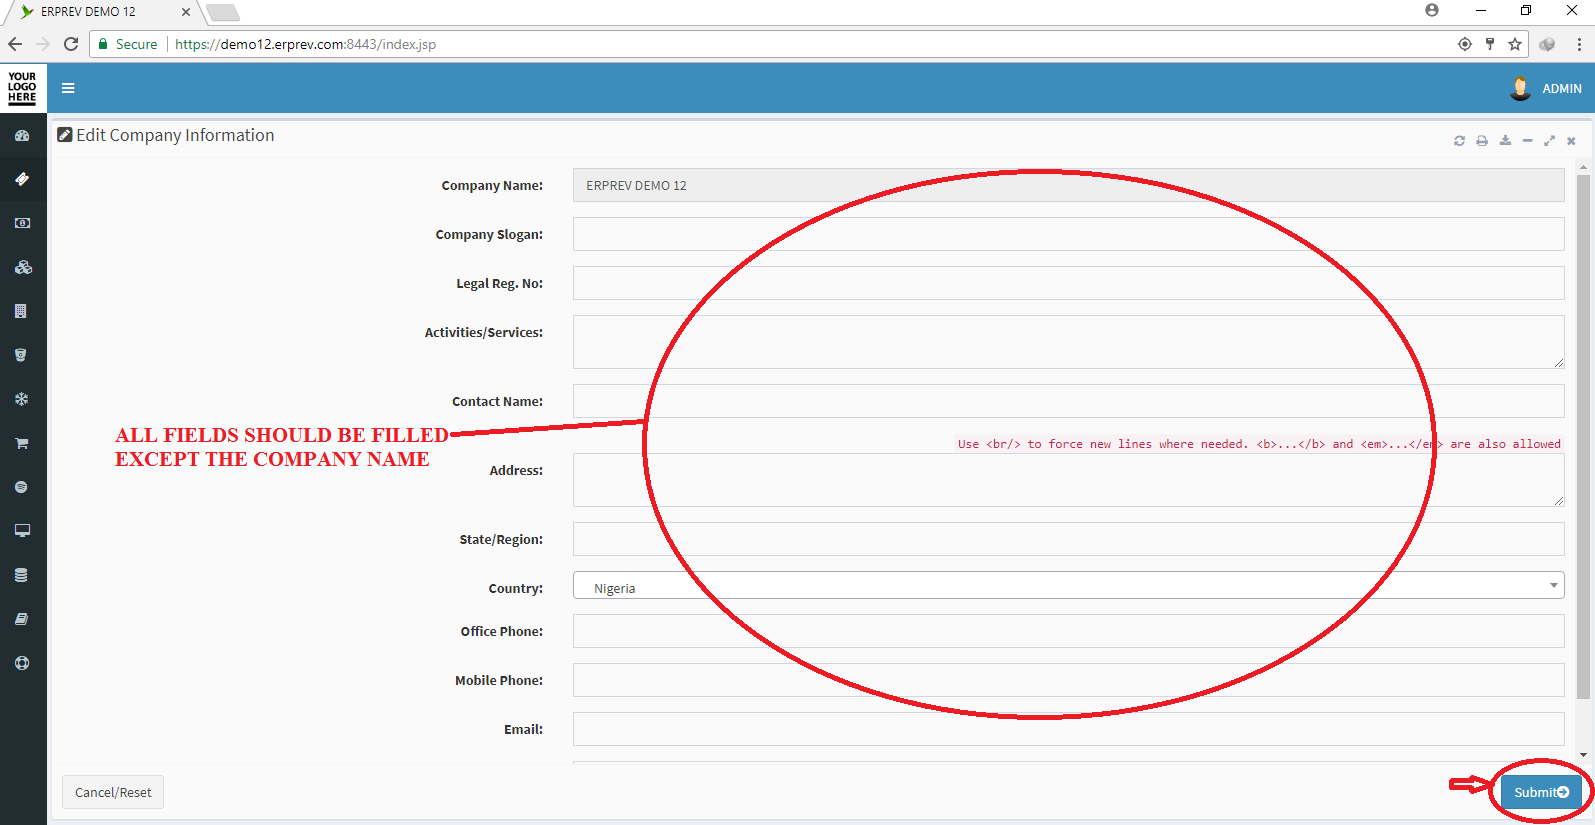Viewport: 1595px width, 825px height.
Task: Click into the Address text area
Action: pyautogui.click(x=1068, y=480)
